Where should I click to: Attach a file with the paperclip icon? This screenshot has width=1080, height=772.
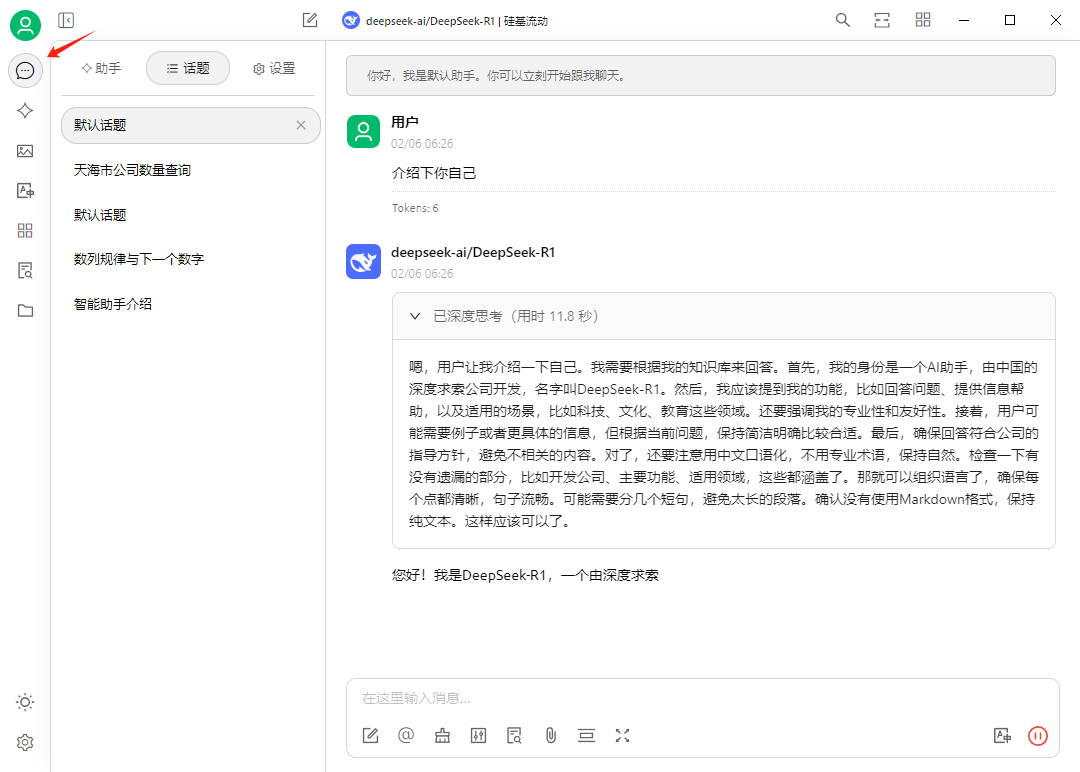[x=550, y=735]
